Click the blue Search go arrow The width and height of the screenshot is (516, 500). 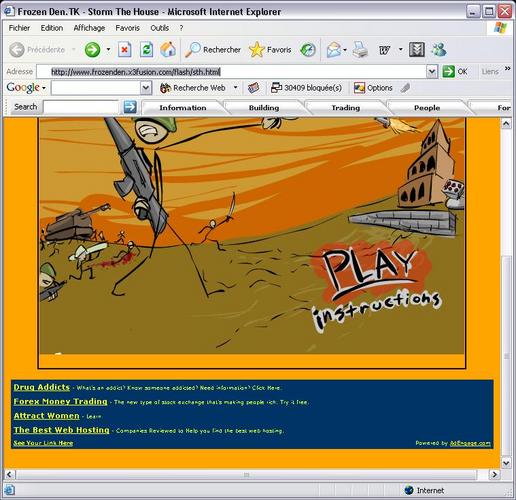[130, 107]
